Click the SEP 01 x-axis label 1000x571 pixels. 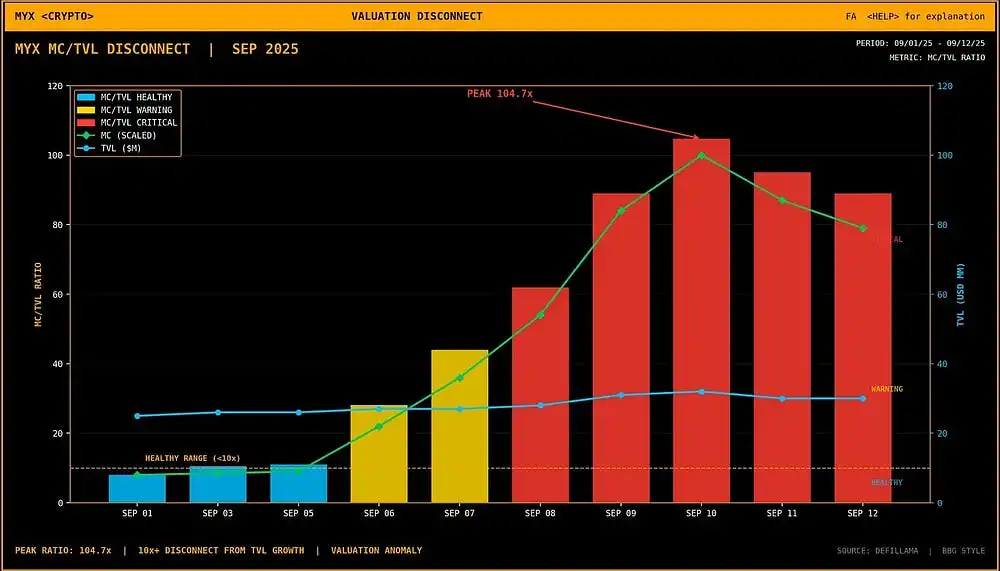[x=137, y=513]
